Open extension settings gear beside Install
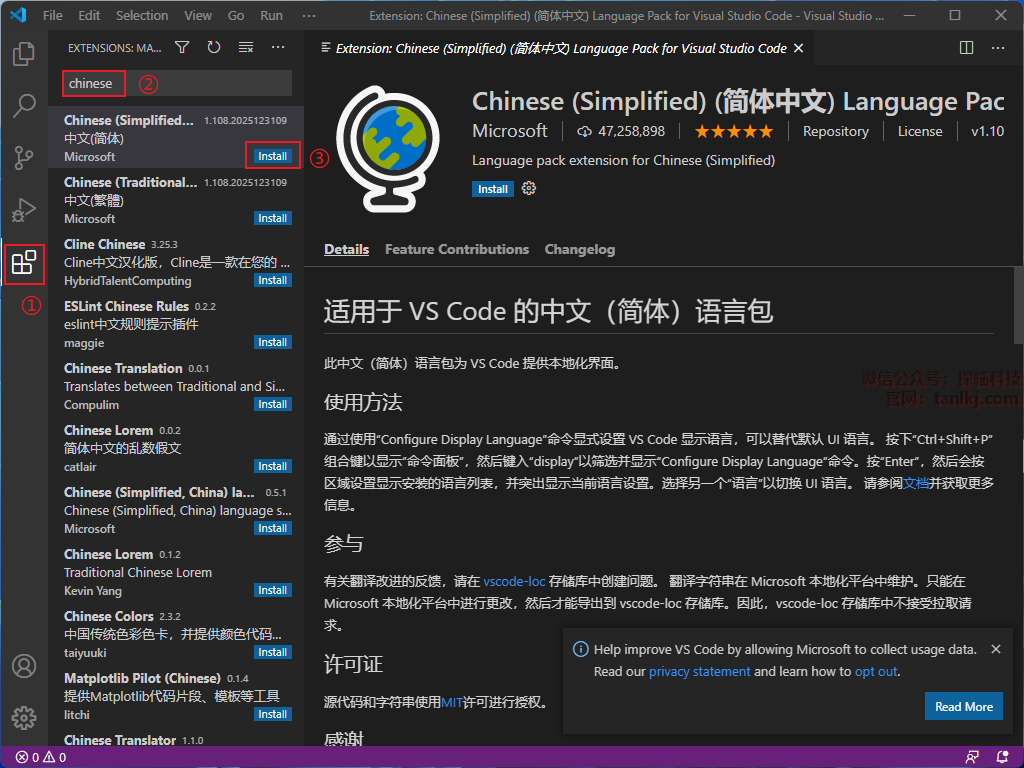Screen dimensions: 1024x768 tap(529, 189)
